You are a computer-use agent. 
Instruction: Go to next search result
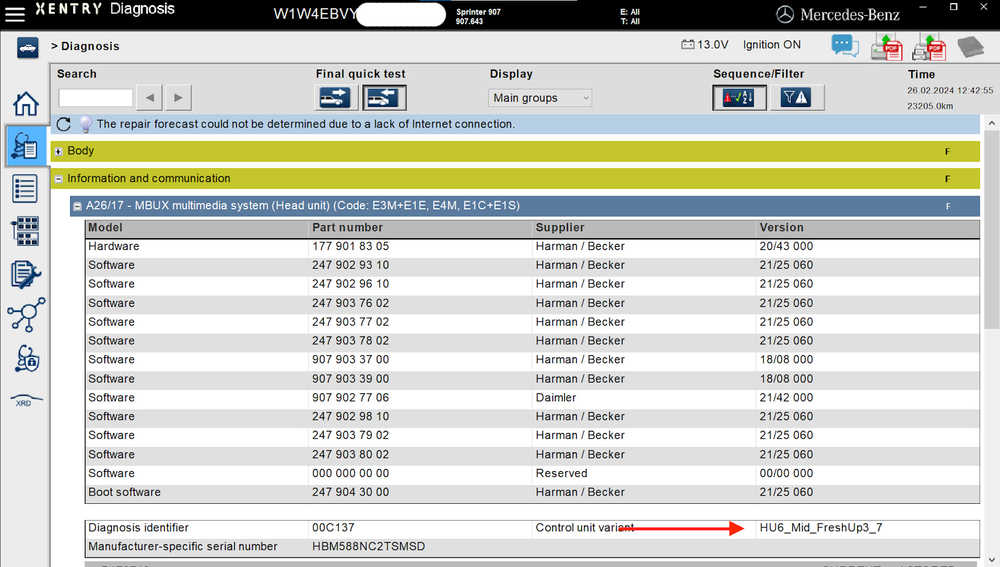(178, 98)
